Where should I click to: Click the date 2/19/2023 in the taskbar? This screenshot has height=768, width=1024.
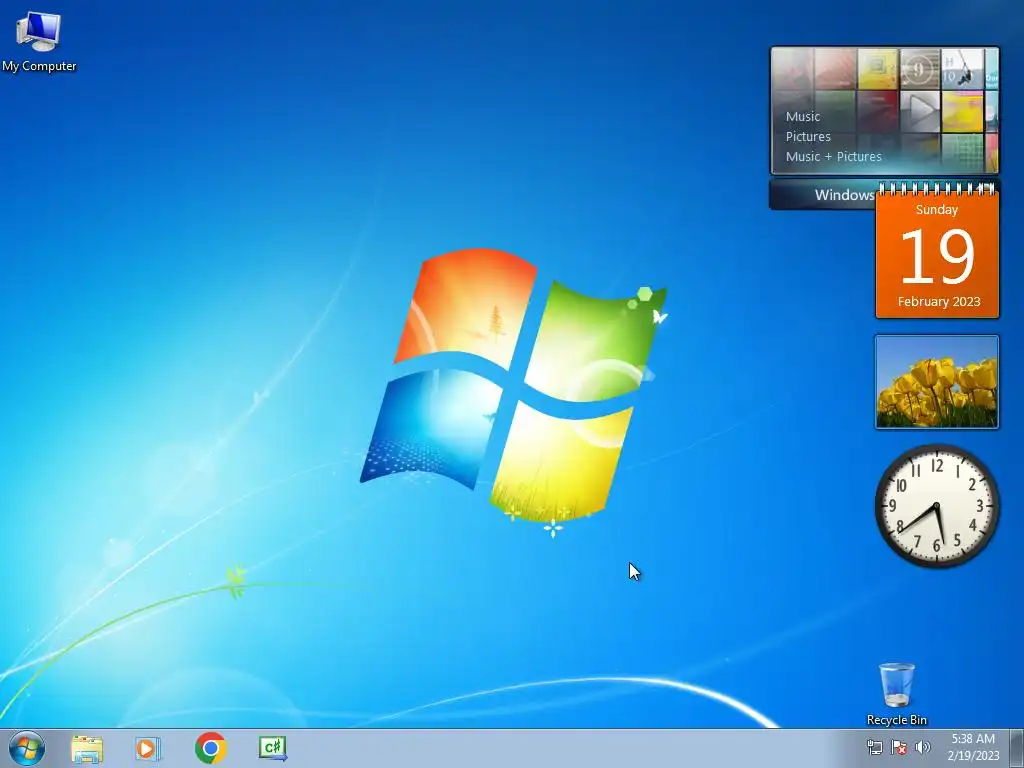pyautogui.click(x=973, y=756)
